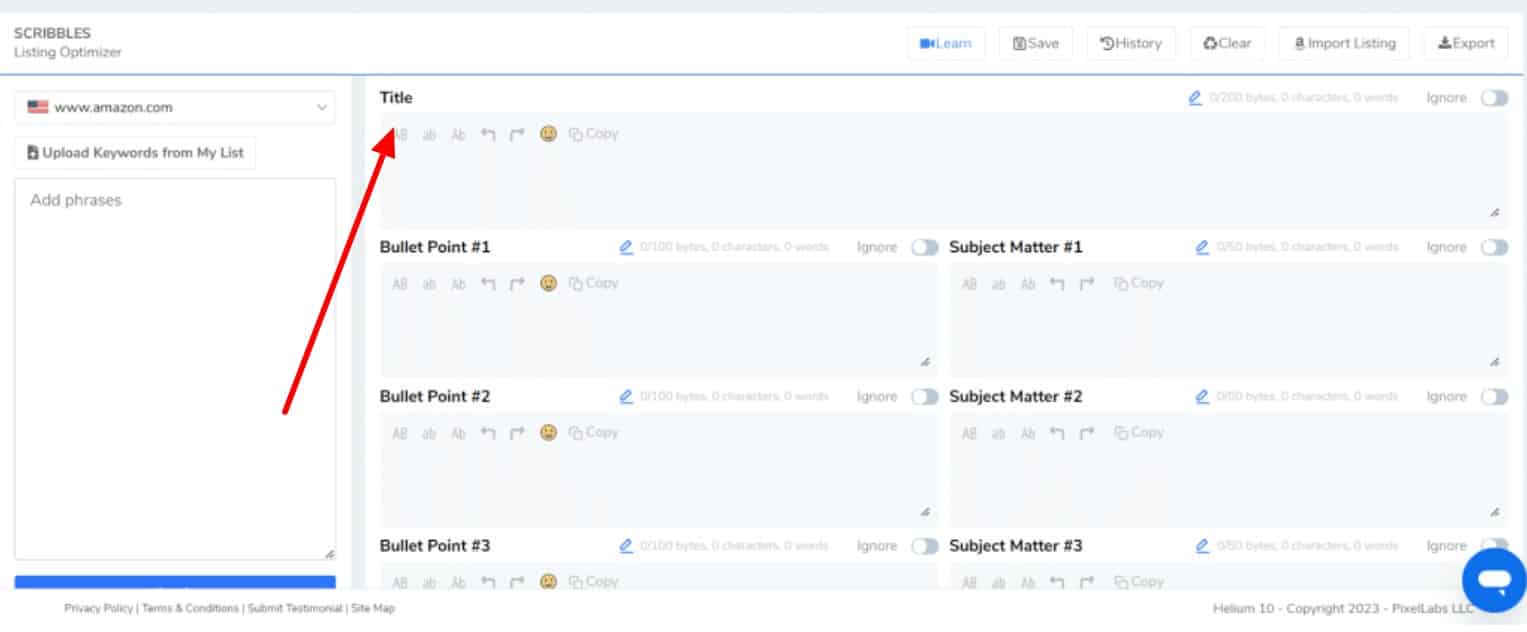Copy the Bullet Point #1 text
The image size is (1527, 632).
tap(594, 283)
